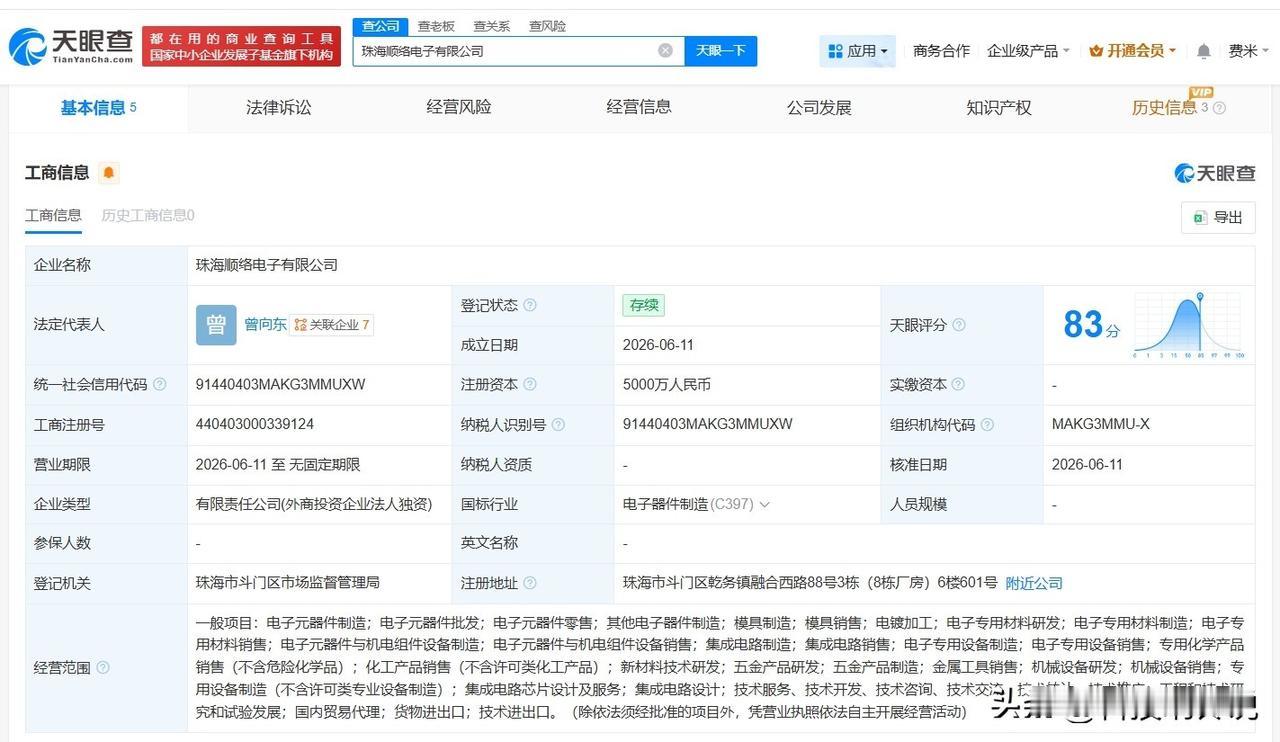Expand 电子器件制造 (C397) industry chevron

(x=765, y=505)
